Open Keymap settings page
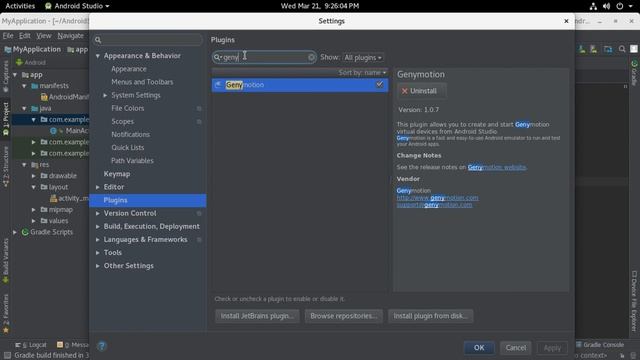Image resolution: width=640 pixels, height=360 pixels. click(117, 174)
